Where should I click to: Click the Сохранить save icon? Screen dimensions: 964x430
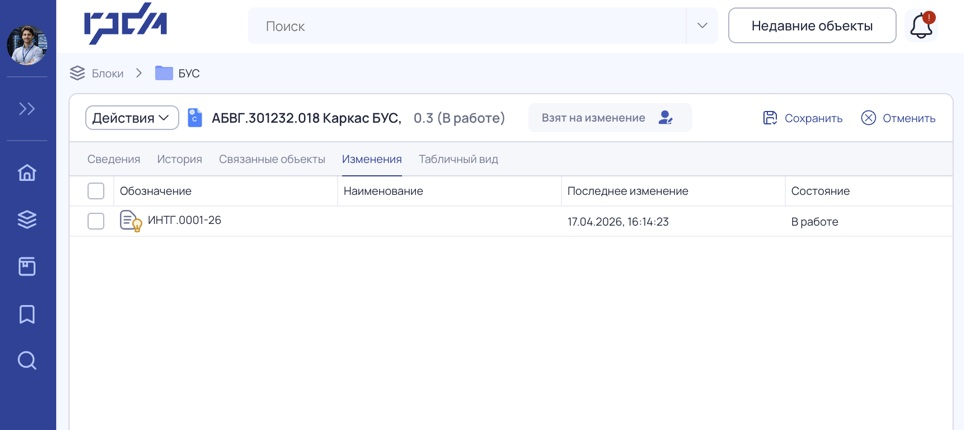[x=770, y=118]
